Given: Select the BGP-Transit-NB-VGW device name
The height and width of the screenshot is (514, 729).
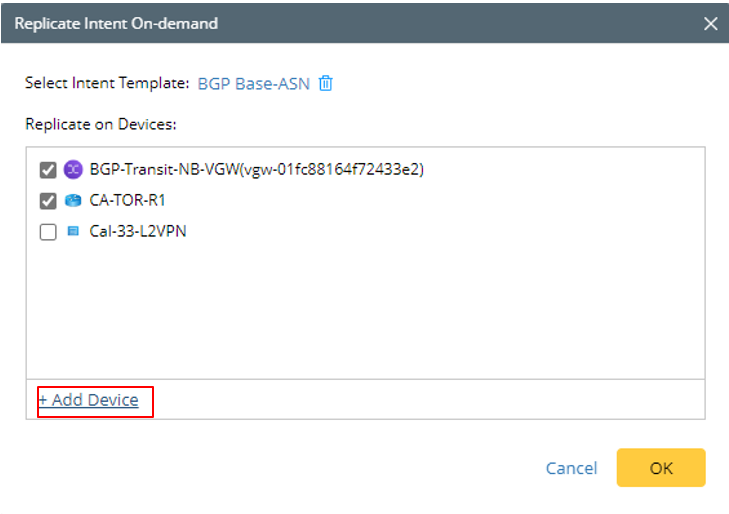Looking at the screenshot, I should coord(165,170).
